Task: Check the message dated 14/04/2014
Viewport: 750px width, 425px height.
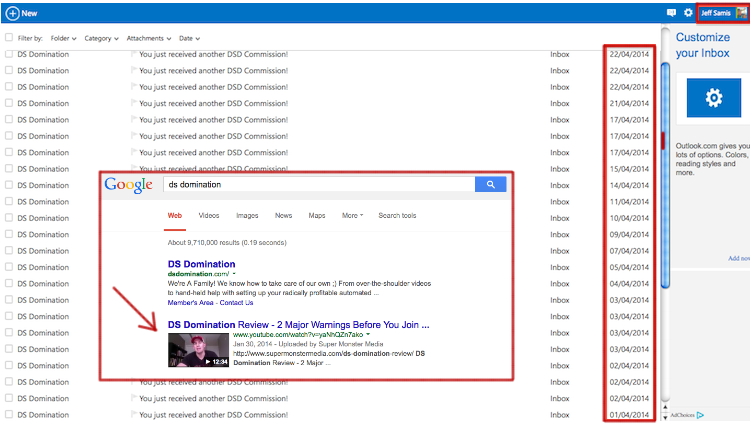Action: (9, 185)
